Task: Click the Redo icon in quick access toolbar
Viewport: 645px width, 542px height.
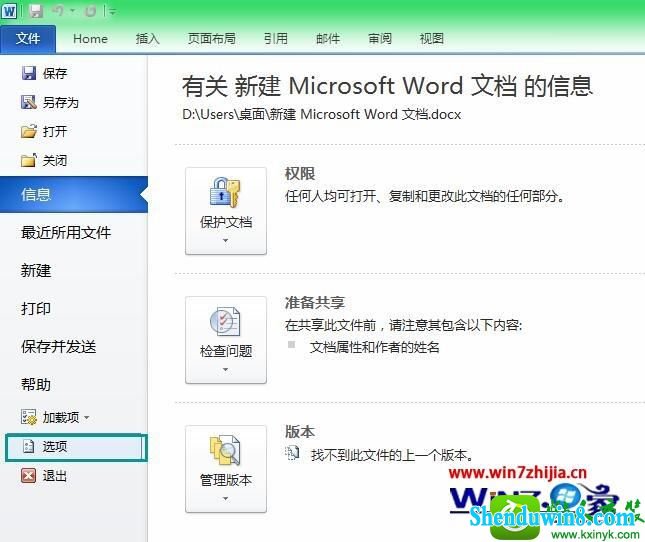Action: click(x=90, y=11)
